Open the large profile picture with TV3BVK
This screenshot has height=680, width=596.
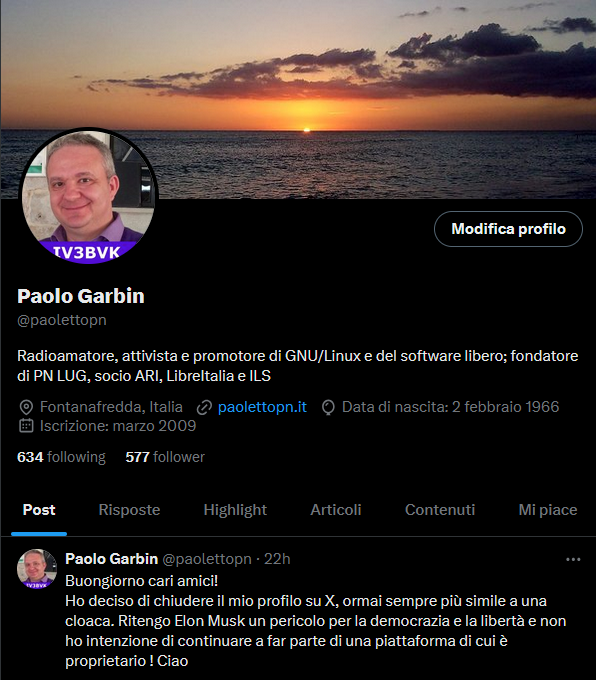pyautogui.click(x=89, y=196)
